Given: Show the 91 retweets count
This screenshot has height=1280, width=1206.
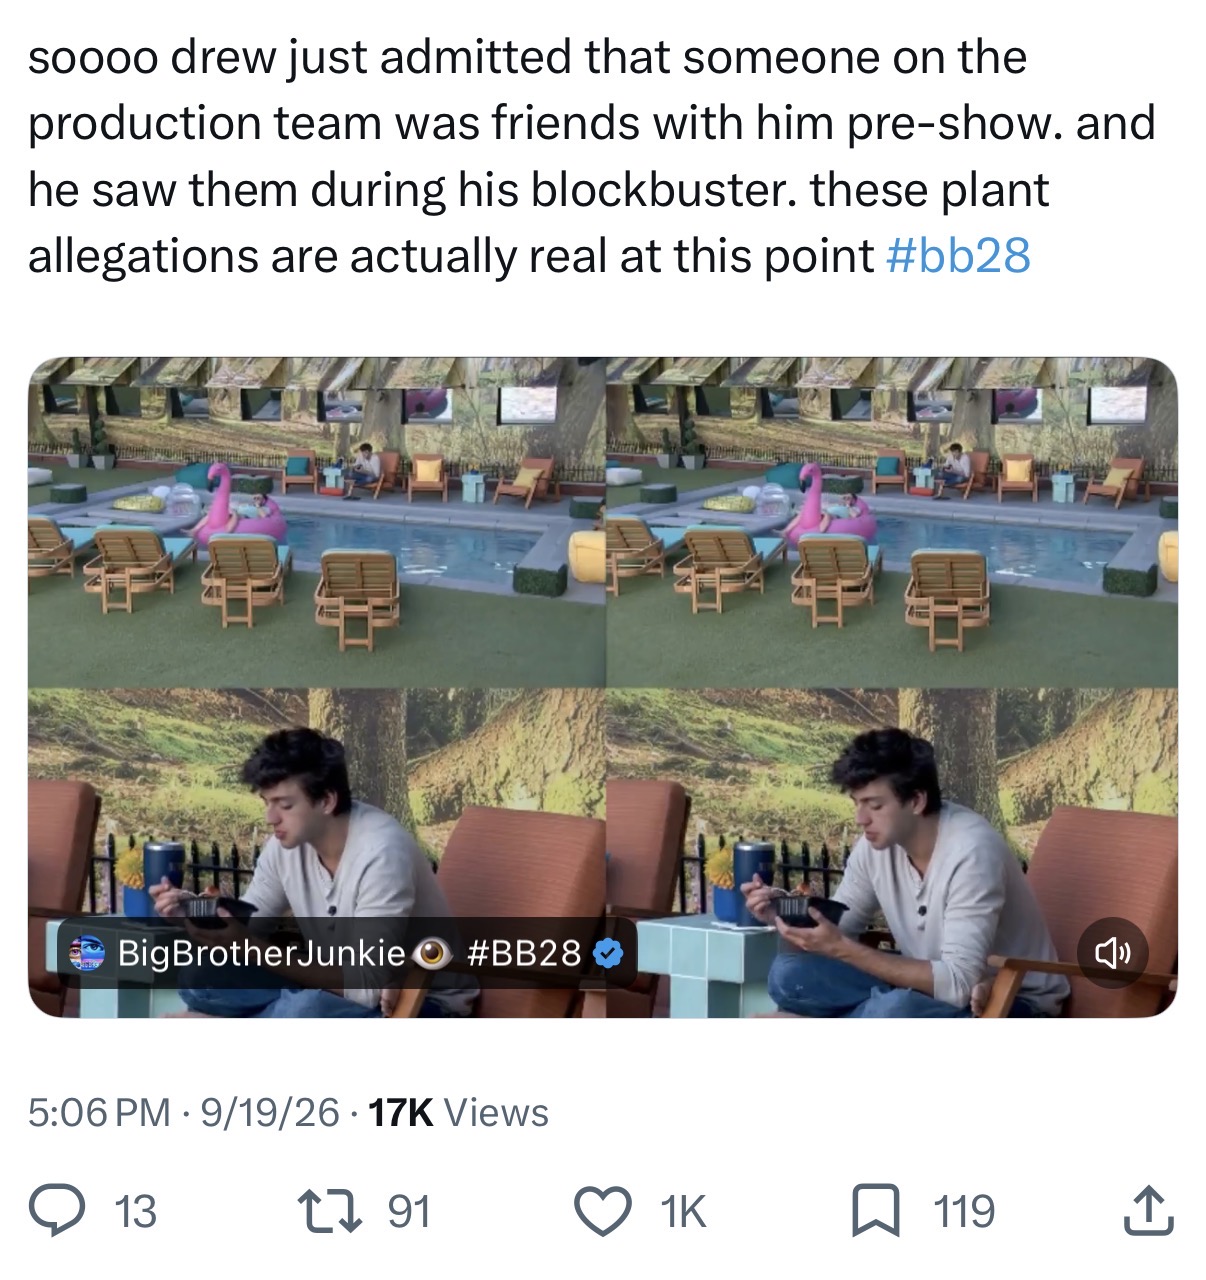Looking at the screenshot, I should coord(409,1212).
